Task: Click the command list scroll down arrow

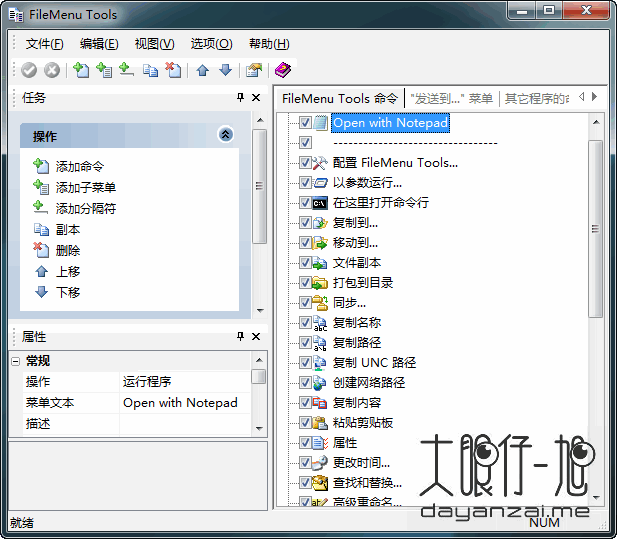Action: 596,498
